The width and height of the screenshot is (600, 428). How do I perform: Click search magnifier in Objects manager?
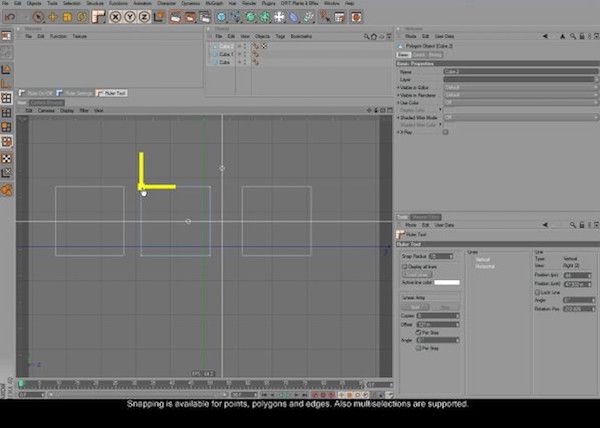click(x=367, y=36)
